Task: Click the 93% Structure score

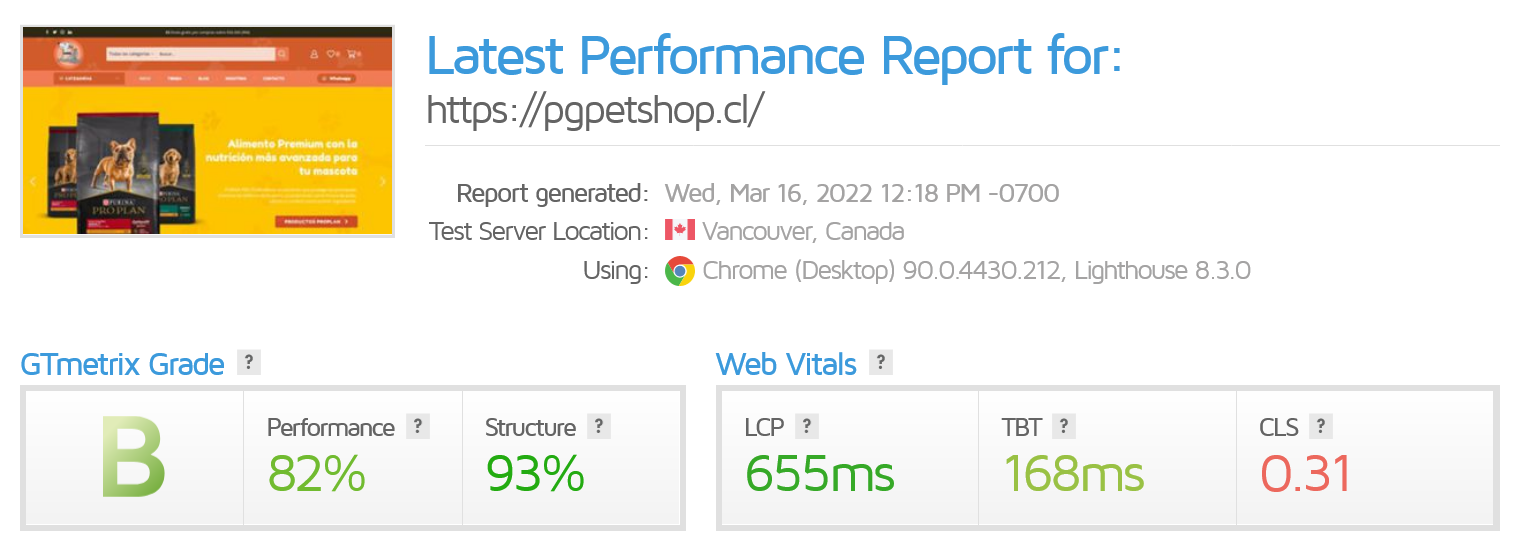Action: coord(535,473)
